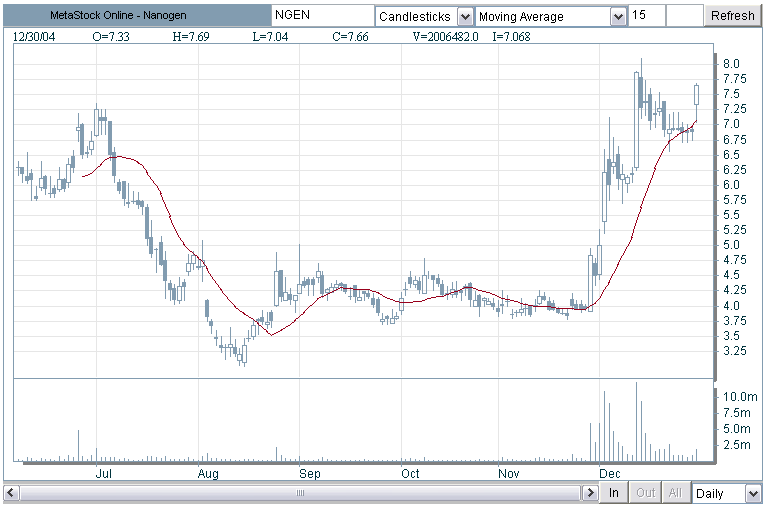Click the L=7.04 low value
This screenshot has height=508, width=768.
(270, 37)
